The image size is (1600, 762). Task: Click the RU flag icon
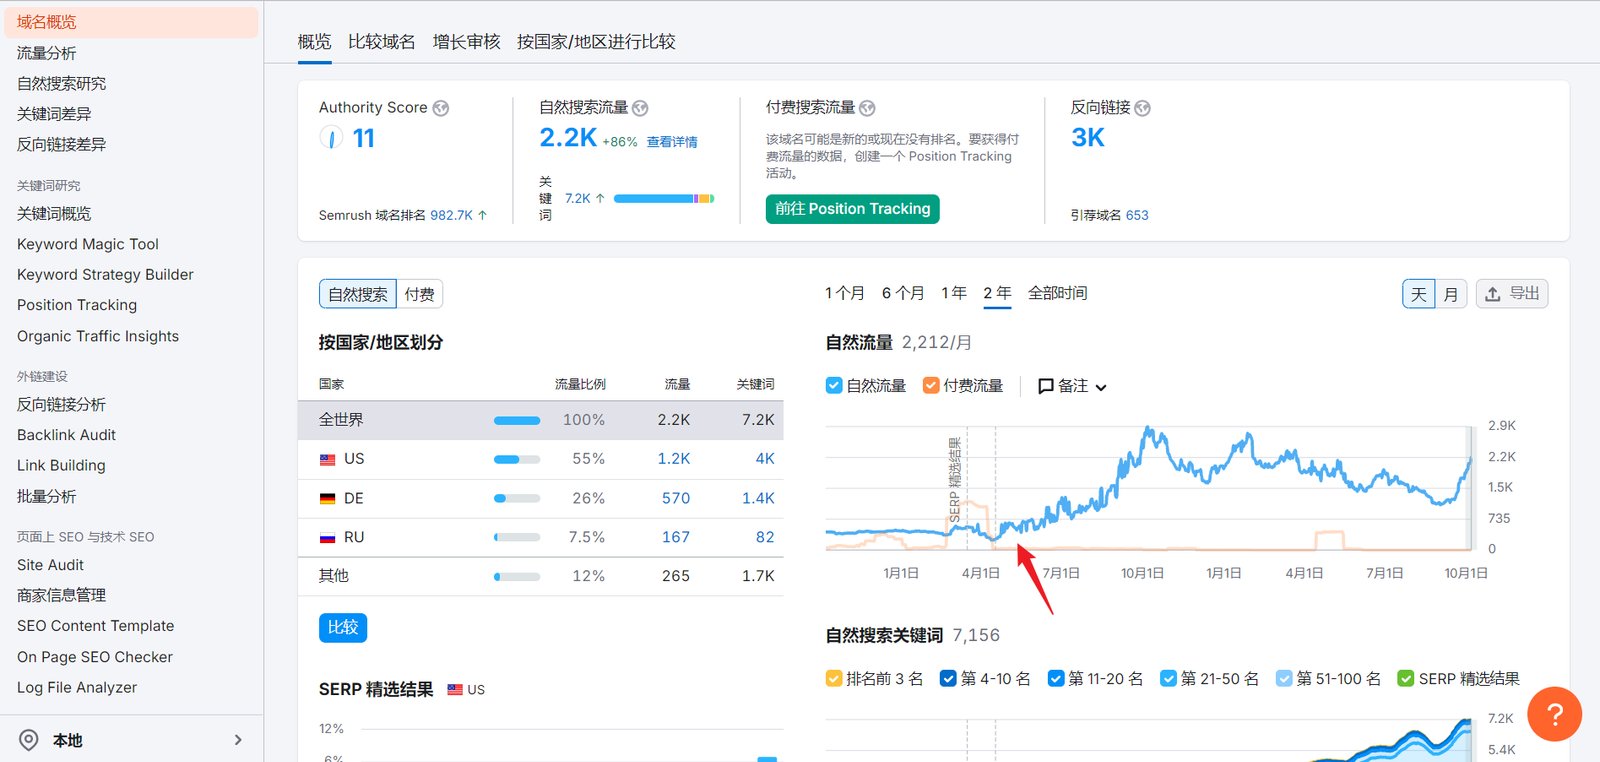(327, 537)
